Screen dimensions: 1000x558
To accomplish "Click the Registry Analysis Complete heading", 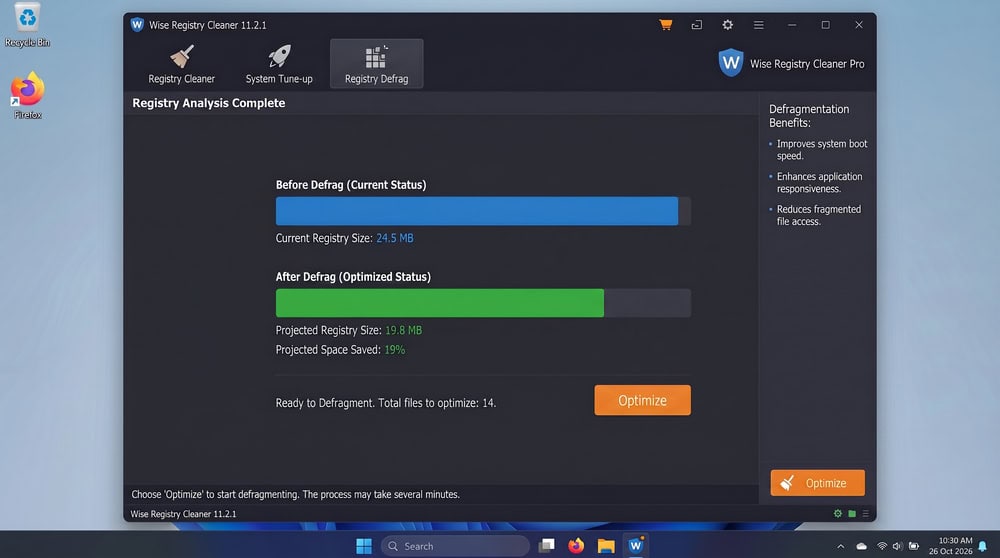I will coord(209,103).
